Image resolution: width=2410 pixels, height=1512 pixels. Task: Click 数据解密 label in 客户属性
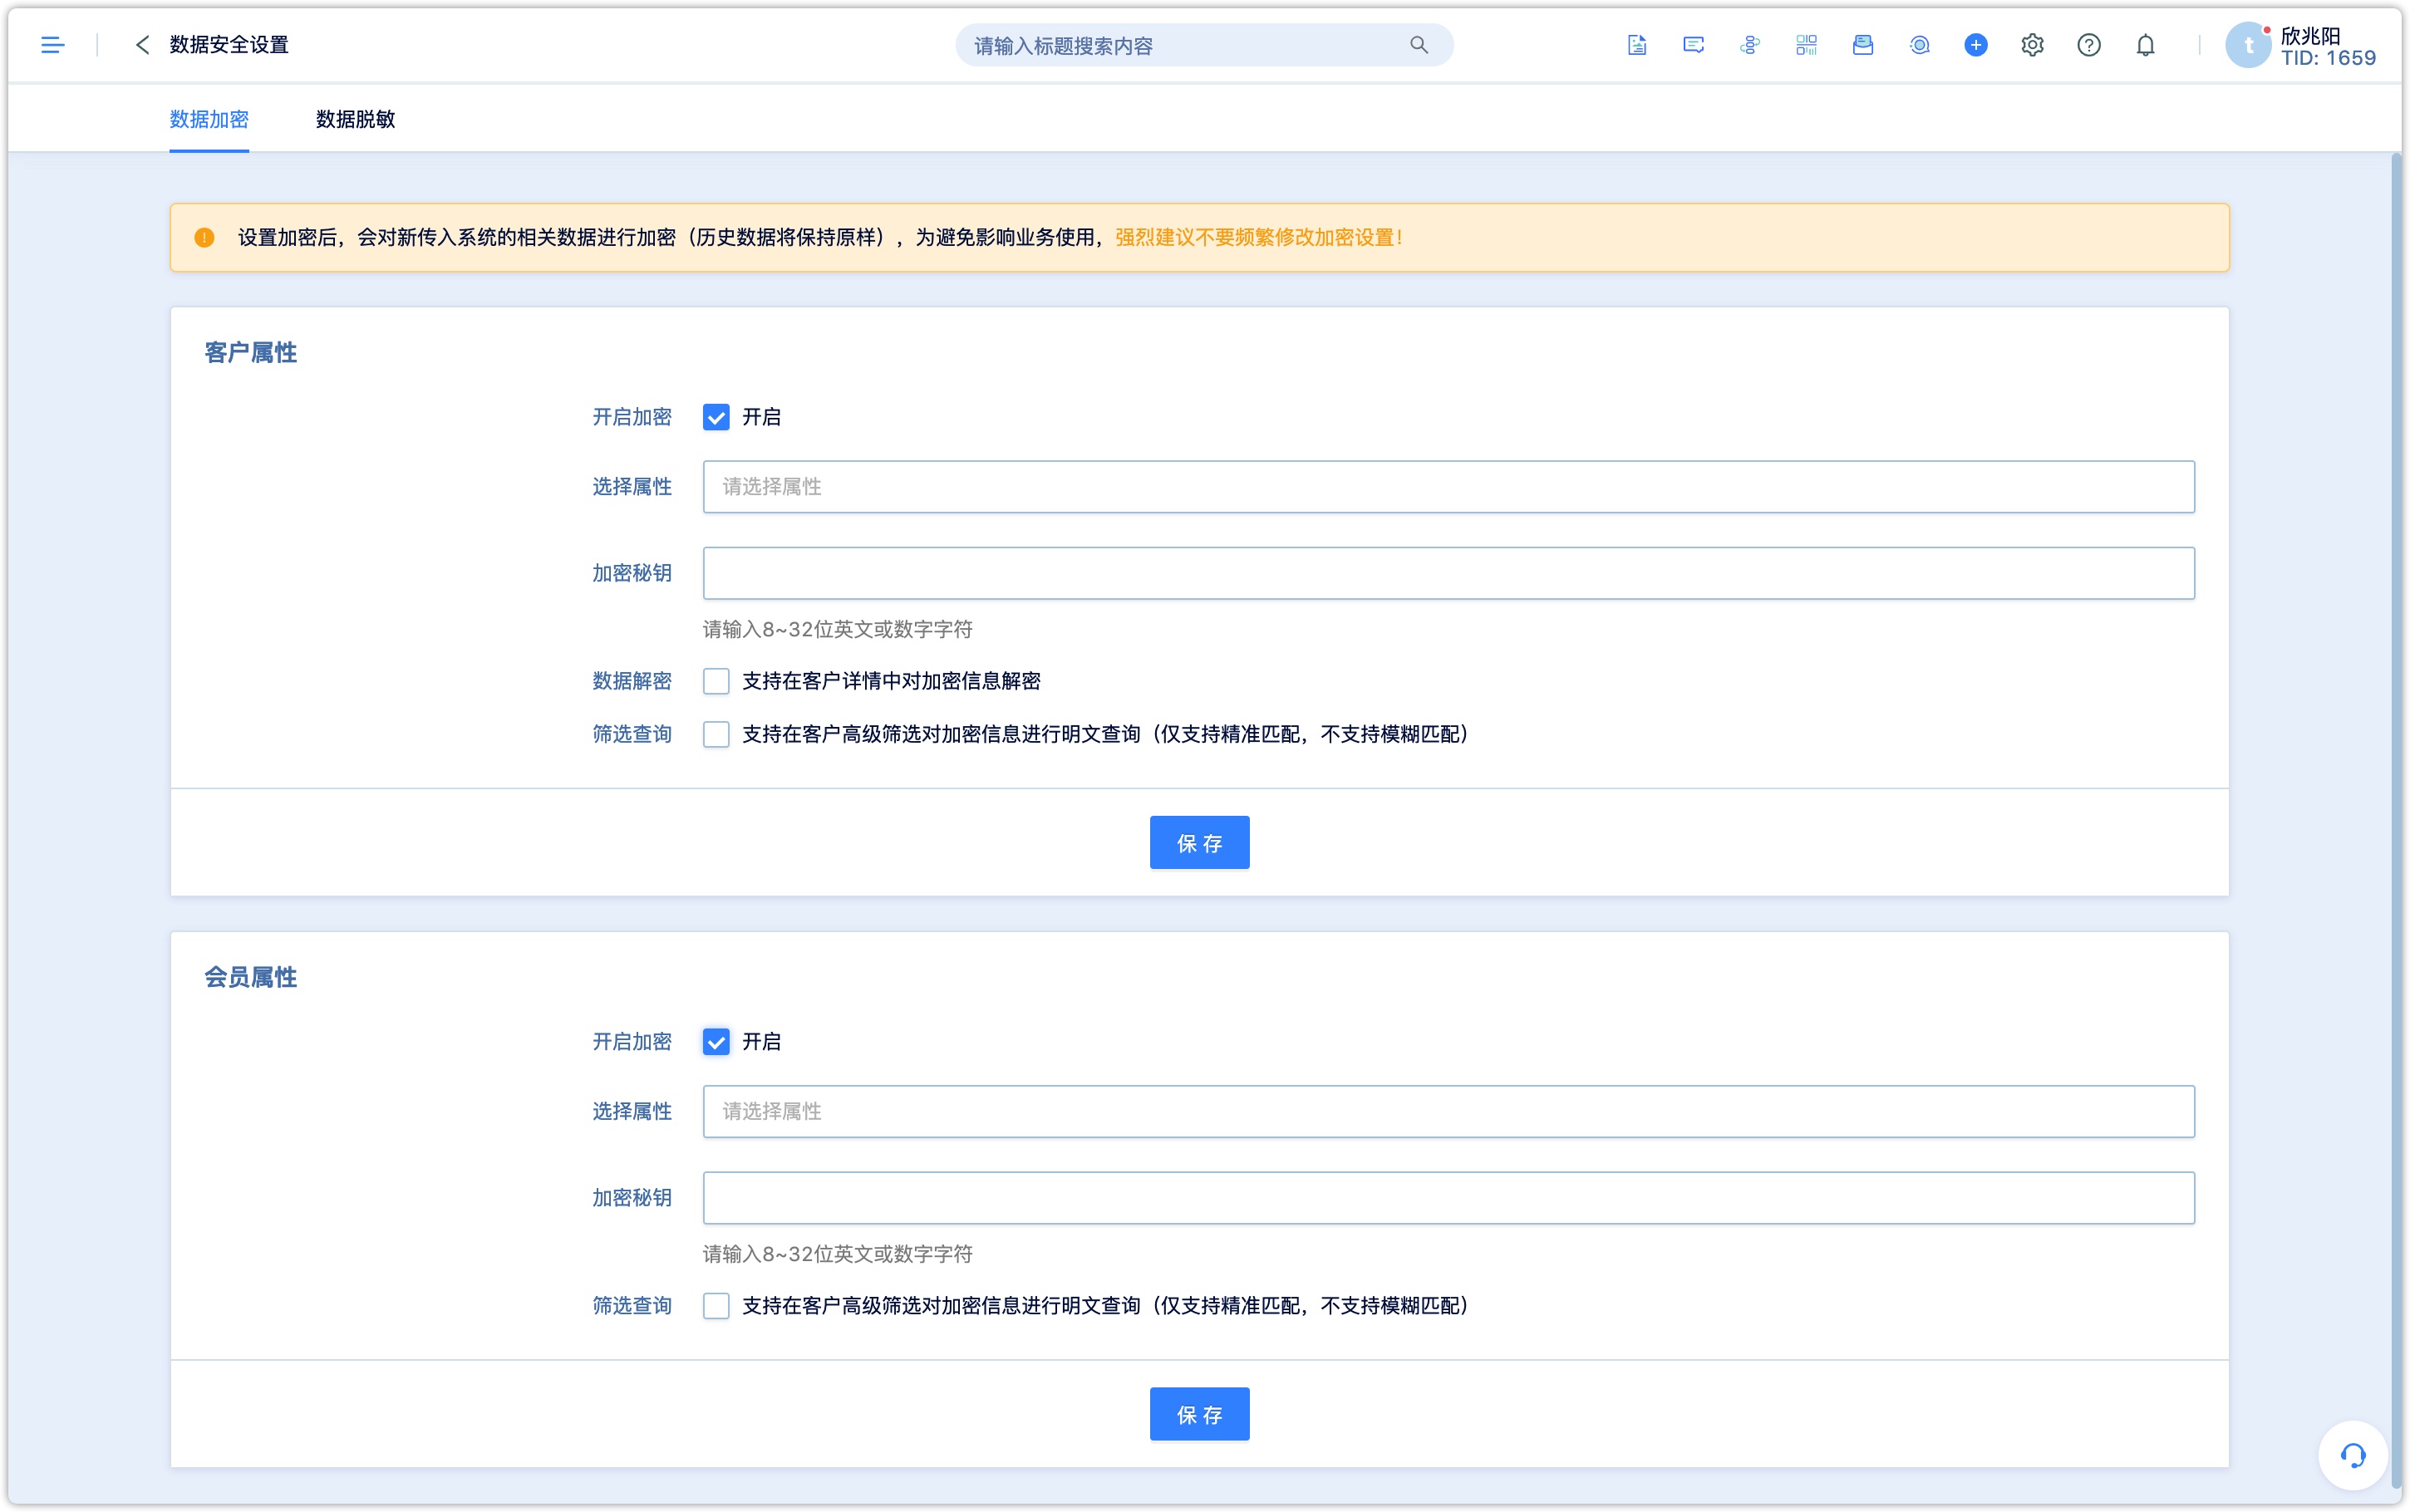coord(631,681)
